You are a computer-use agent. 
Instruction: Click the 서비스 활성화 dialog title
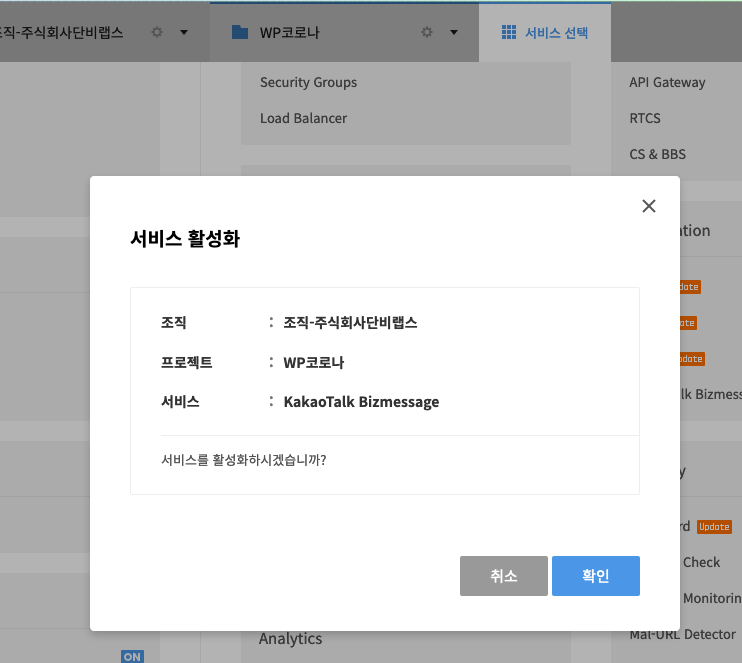(185, 239)
